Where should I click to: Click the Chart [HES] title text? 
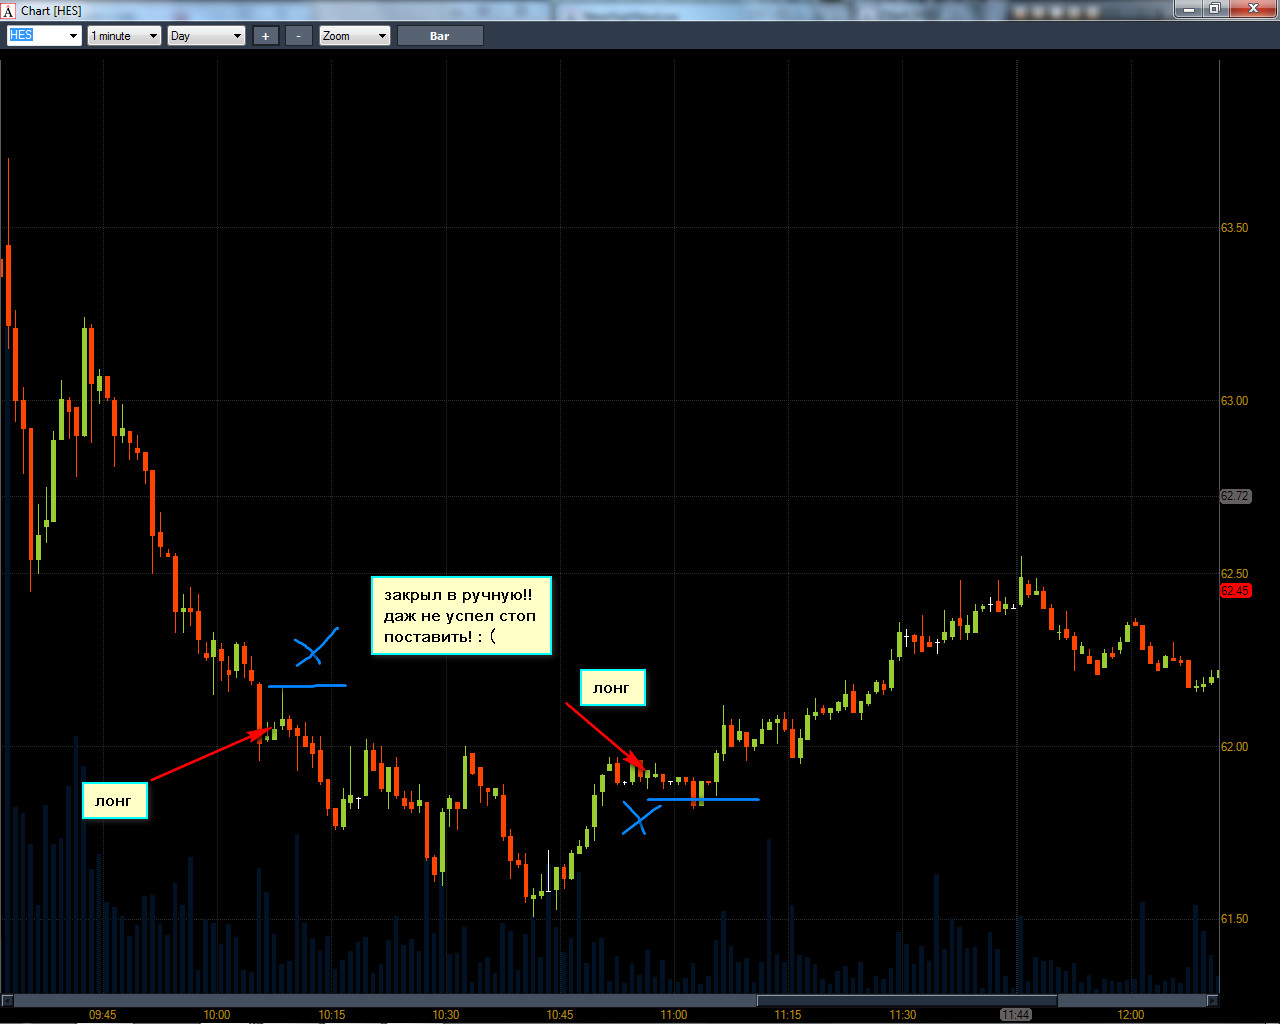point(51,11)
